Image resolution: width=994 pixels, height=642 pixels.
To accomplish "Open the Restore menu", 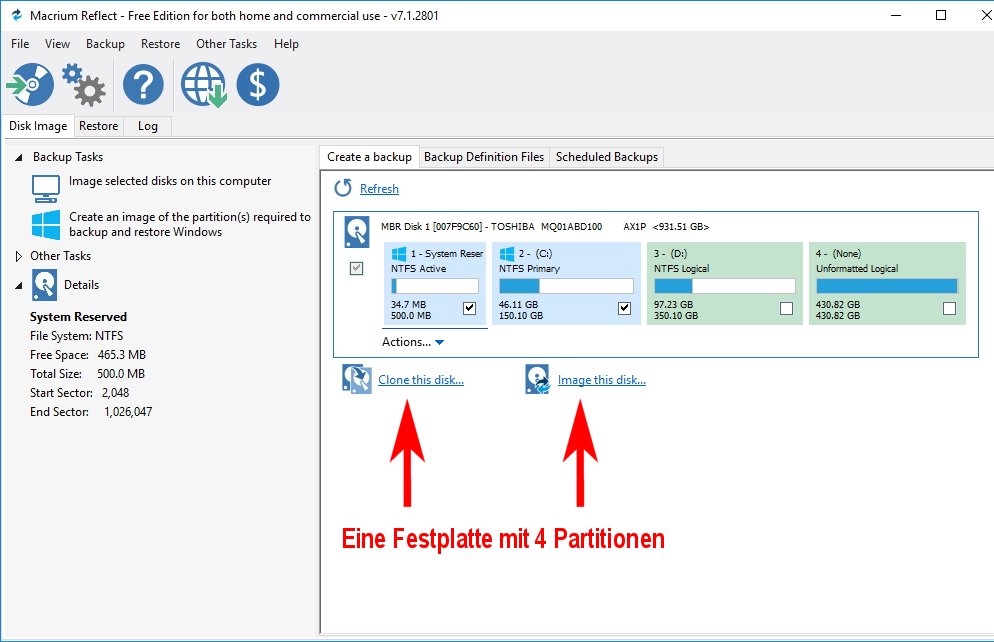I will pos(160,44).
